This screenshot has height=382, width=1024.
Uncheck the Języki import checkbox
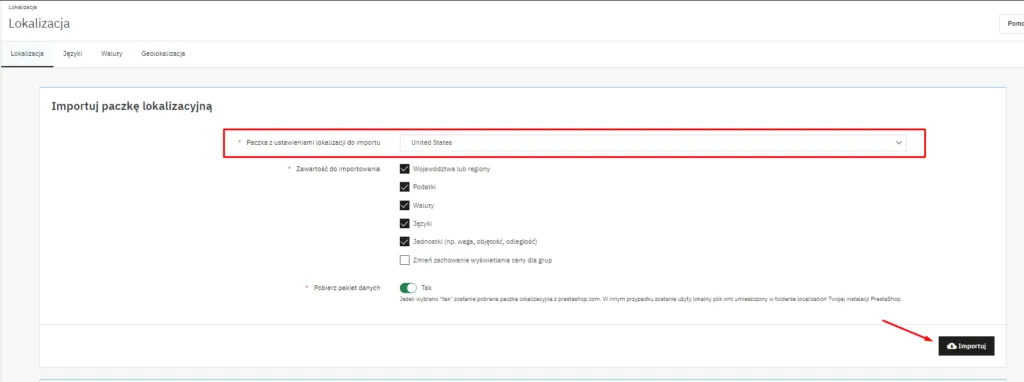click(x=404, y=223)
